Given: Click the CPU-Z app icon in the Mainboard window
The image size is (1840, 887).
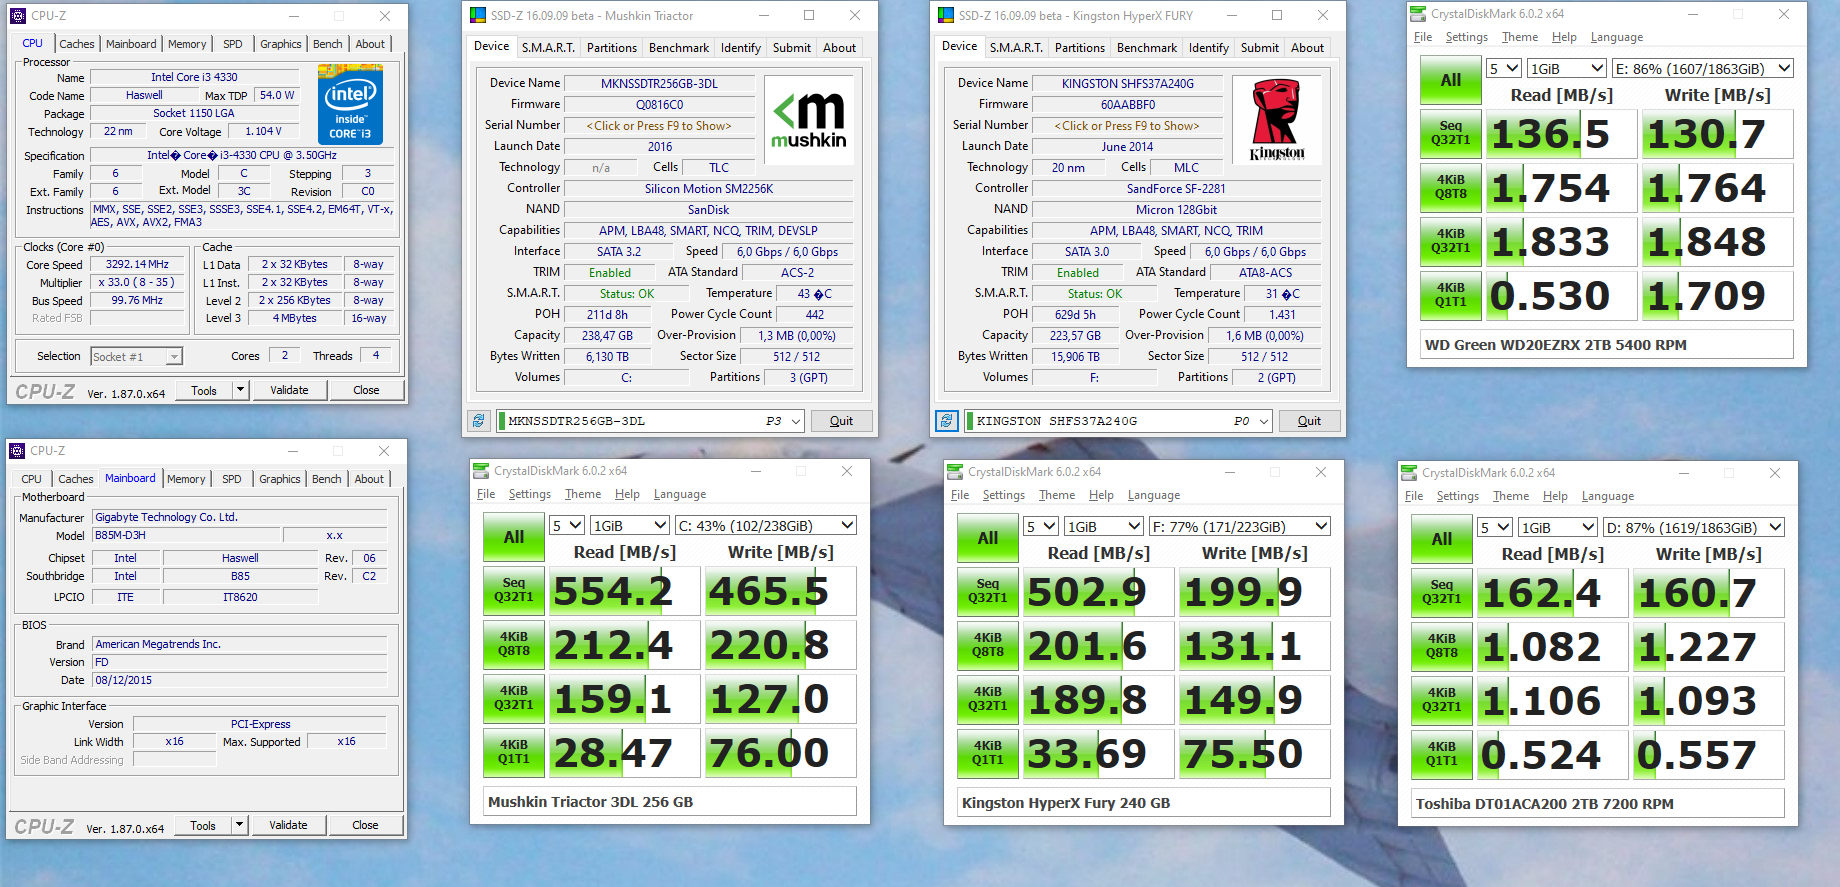Looking at the screenshot, I should coord(17,451).
